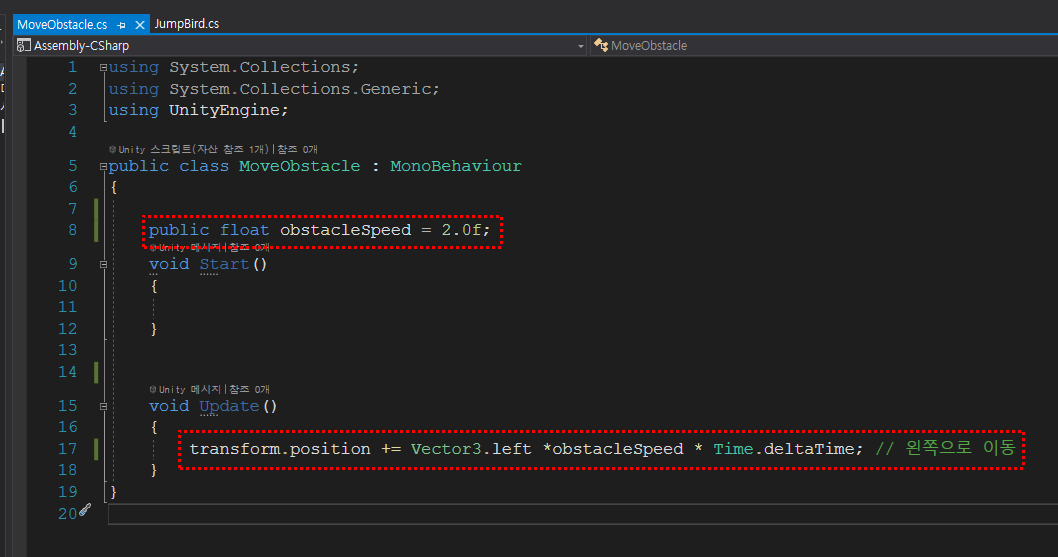This screenshot has width=1058, height=557.
Task: Click transform.position on line 17
Action: coord(280,448)
